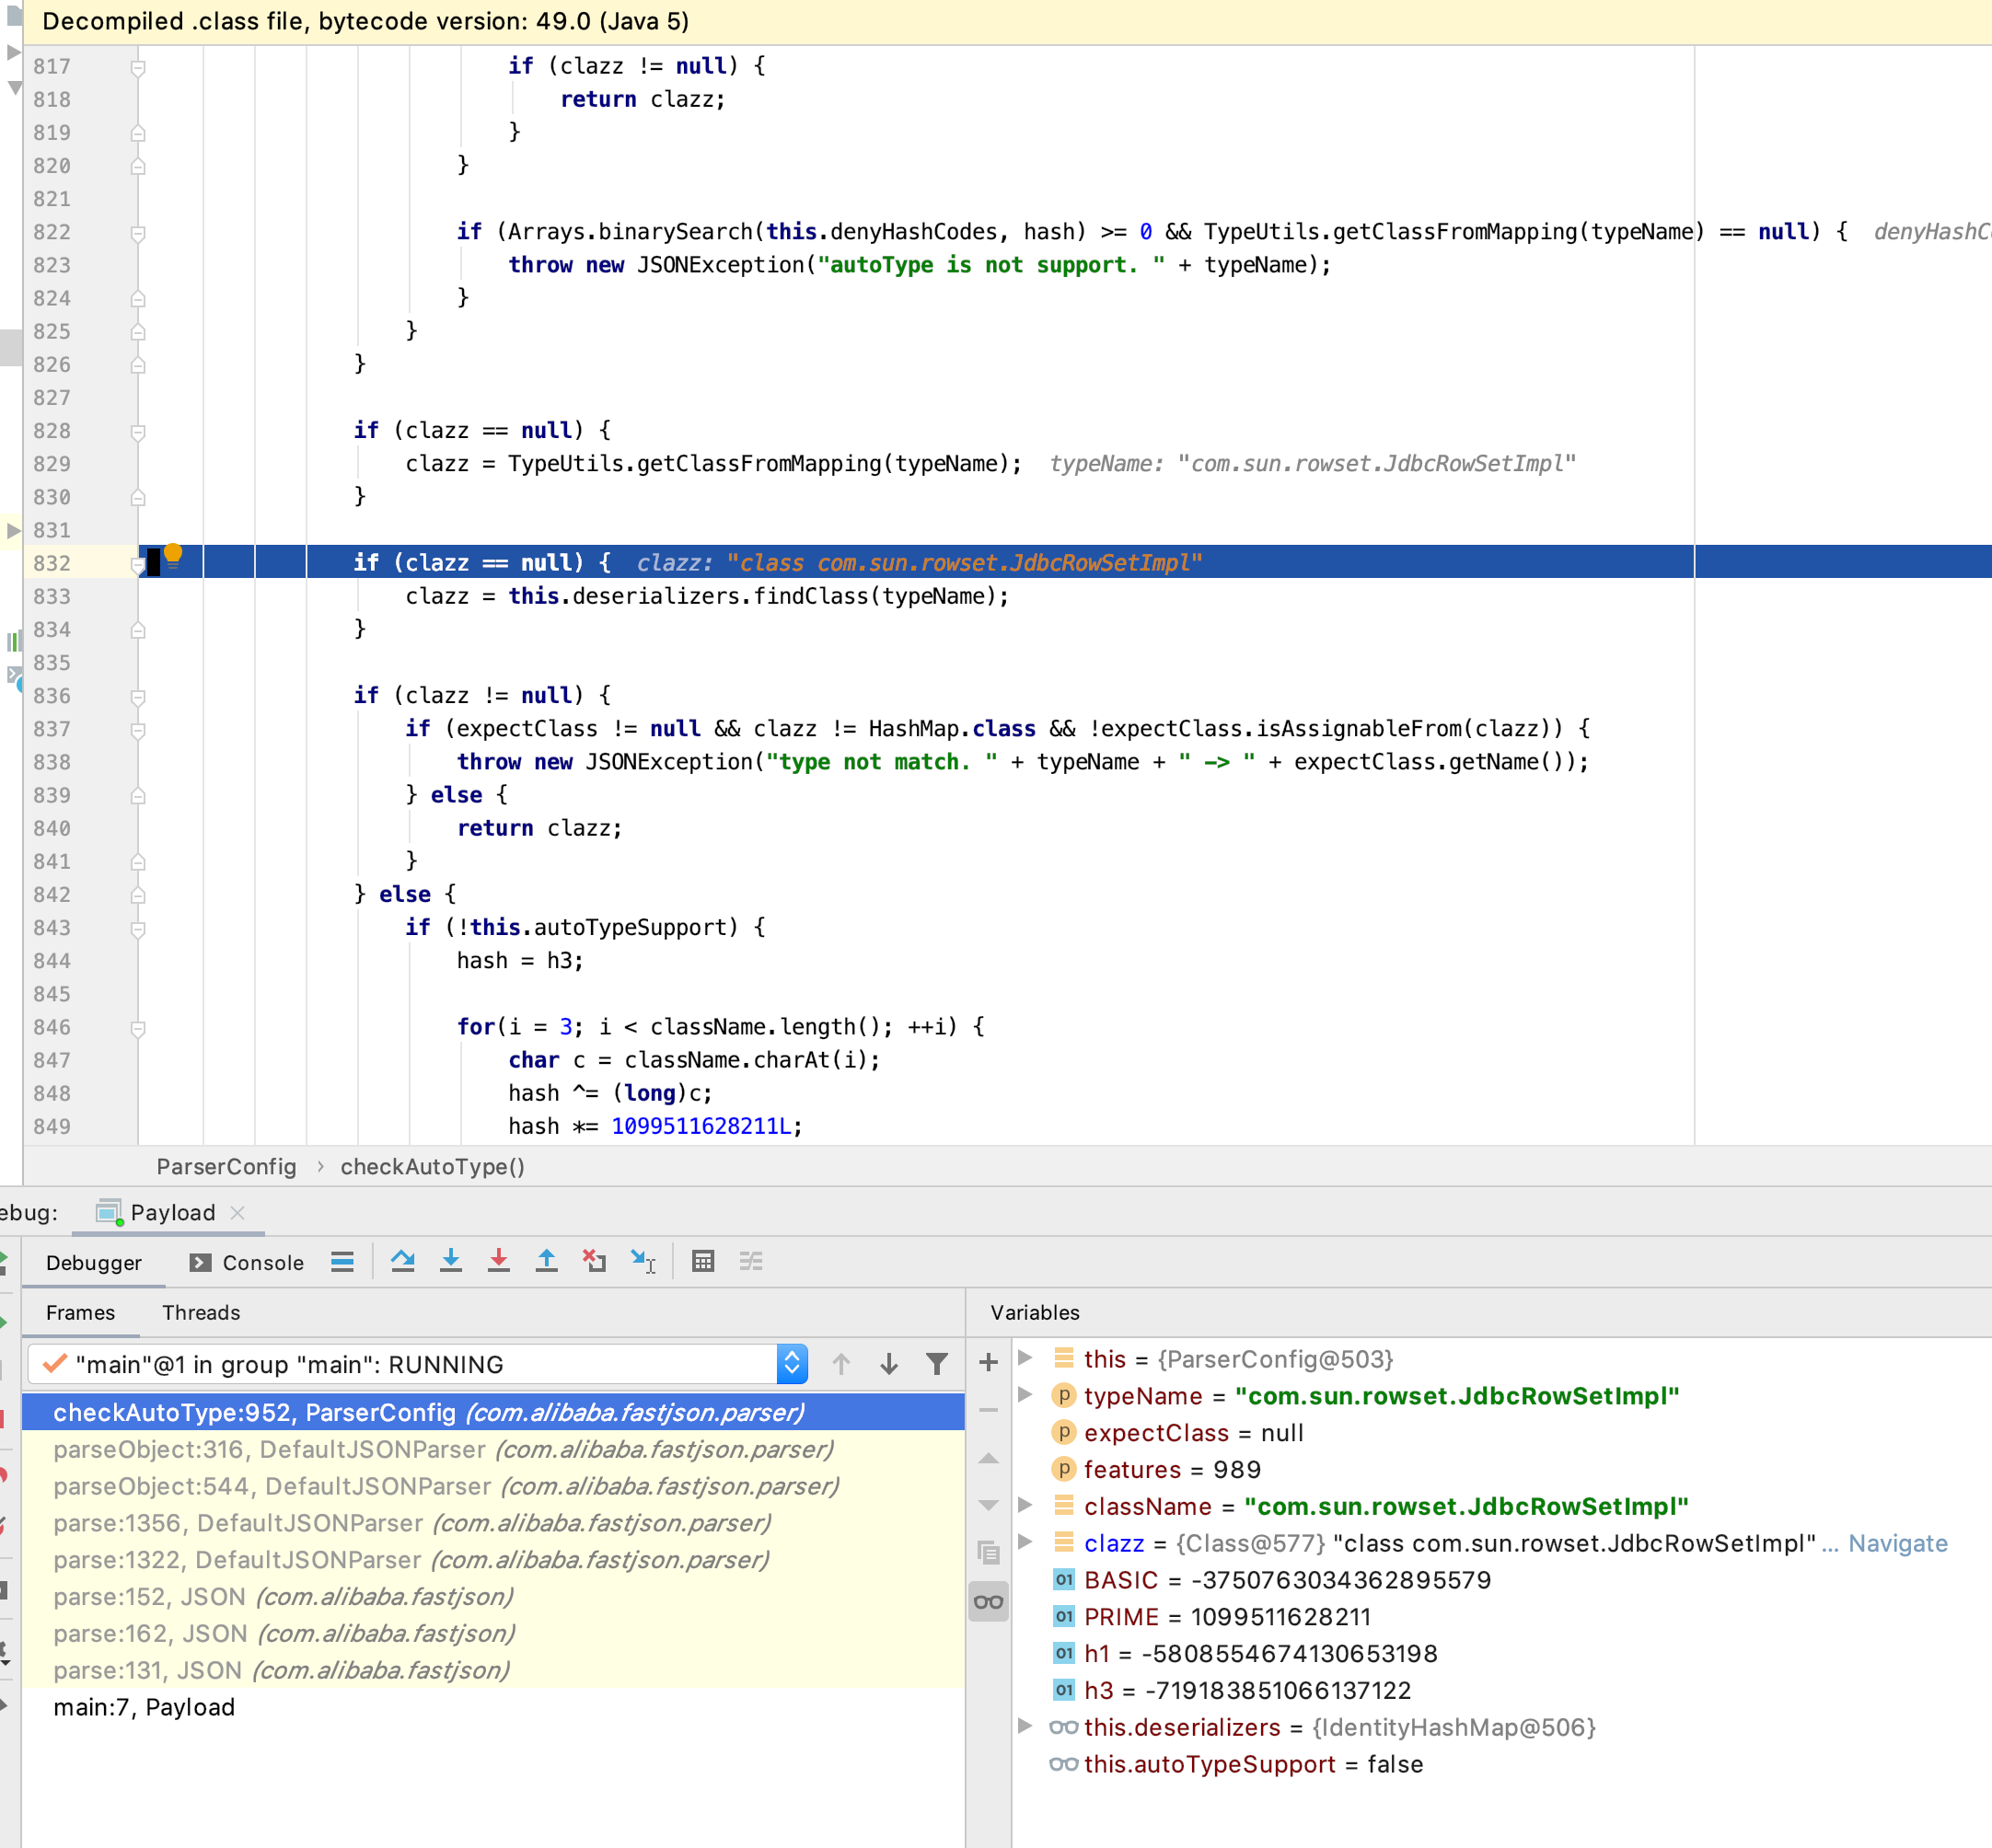Click the New Watch plus icon
This screenshot has height=1848, width=1992.
pos(988,1362)
